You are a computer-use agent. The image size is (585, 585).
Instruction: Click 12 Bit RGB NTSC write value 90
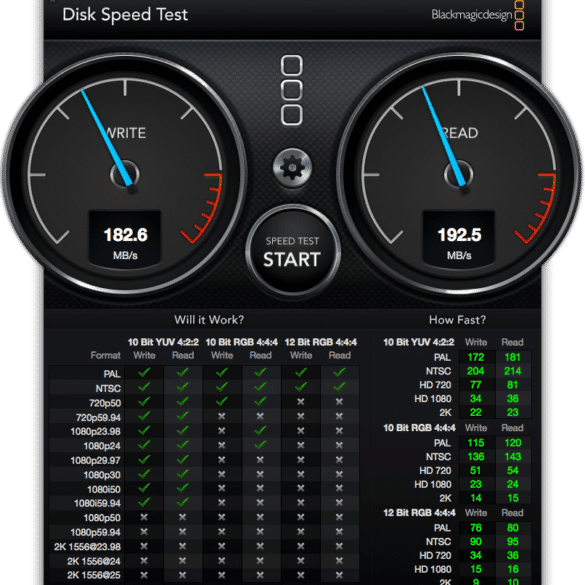(476, 542)
